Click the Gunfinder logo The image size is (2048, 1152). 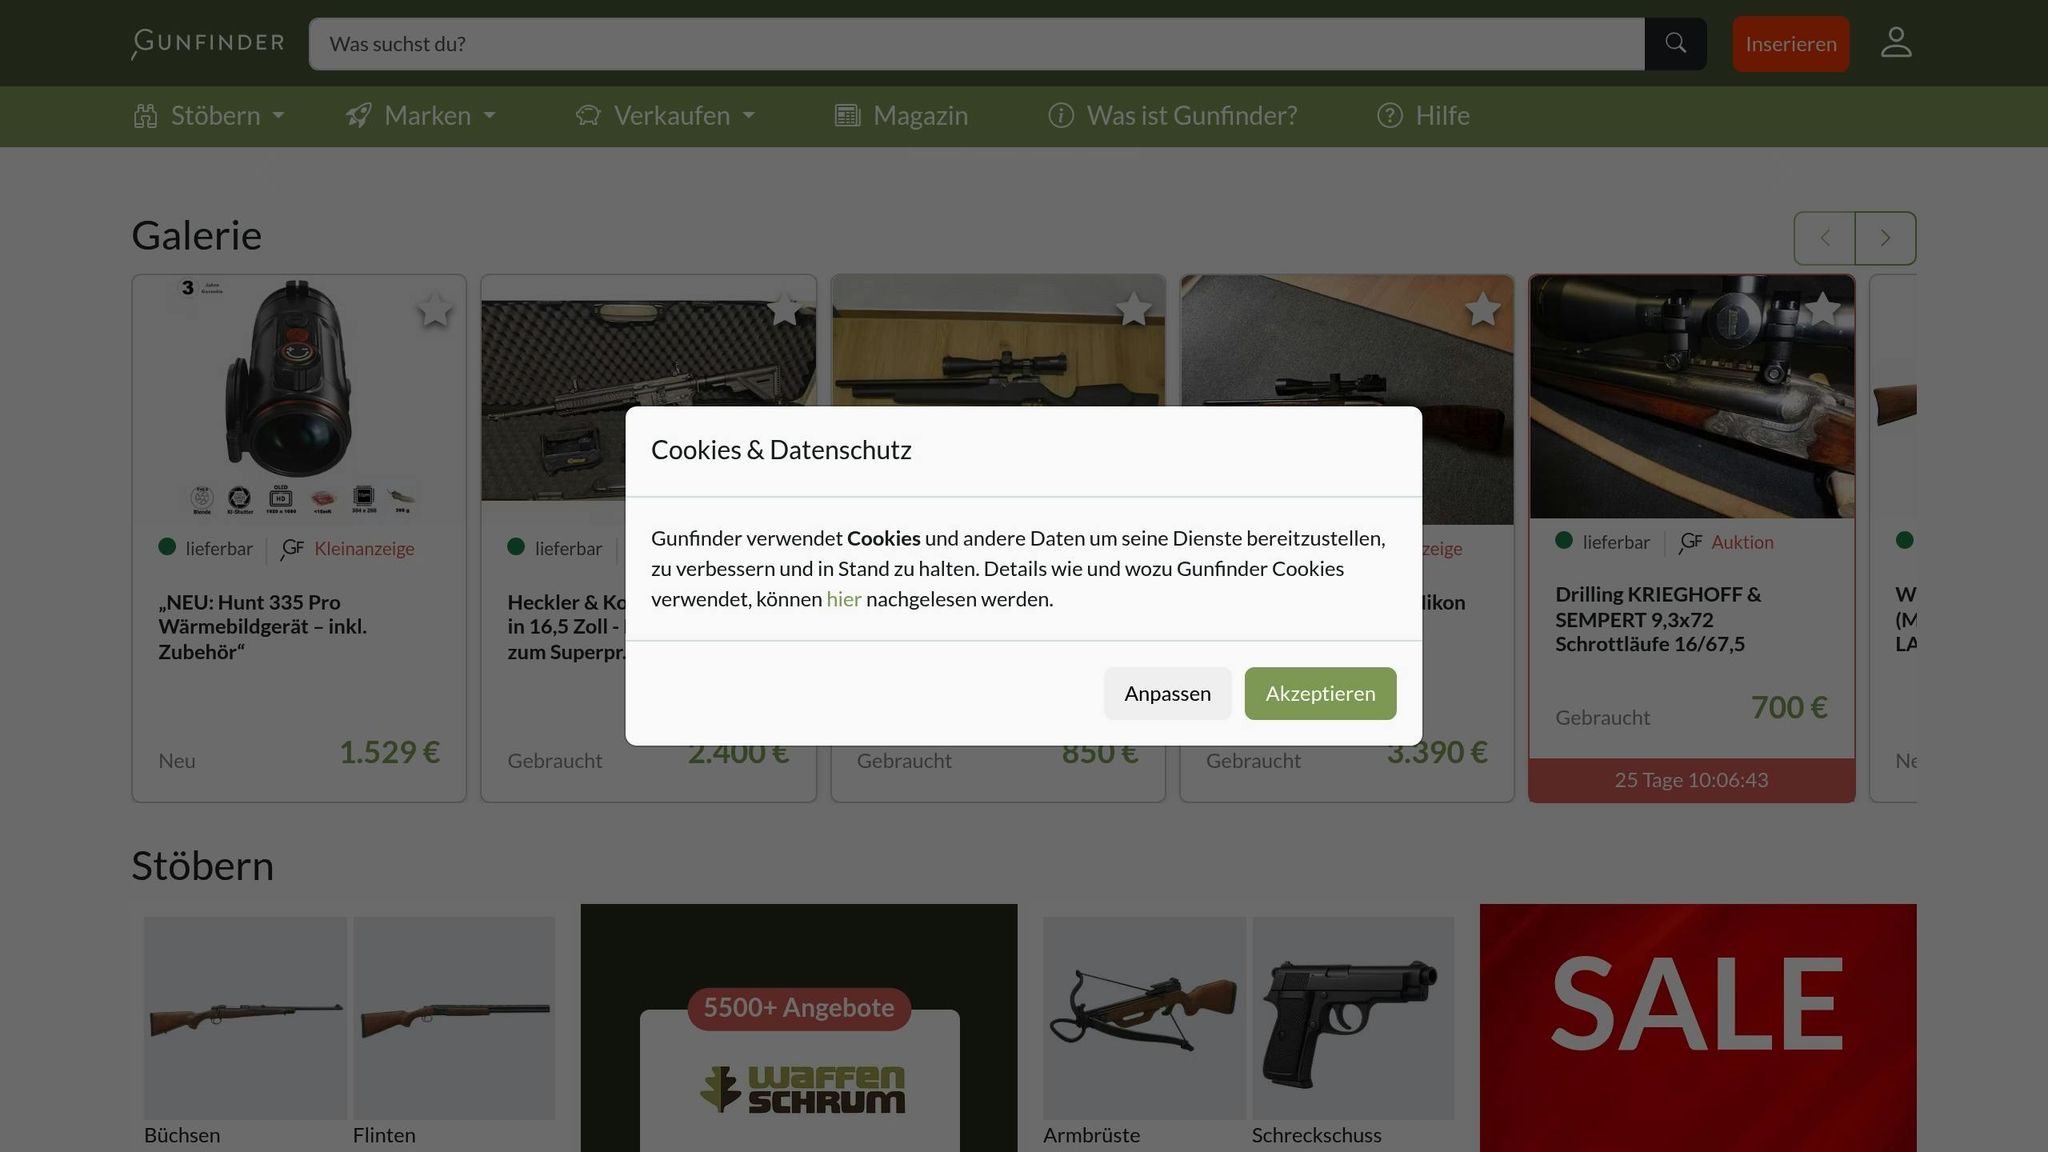(206, 42)
